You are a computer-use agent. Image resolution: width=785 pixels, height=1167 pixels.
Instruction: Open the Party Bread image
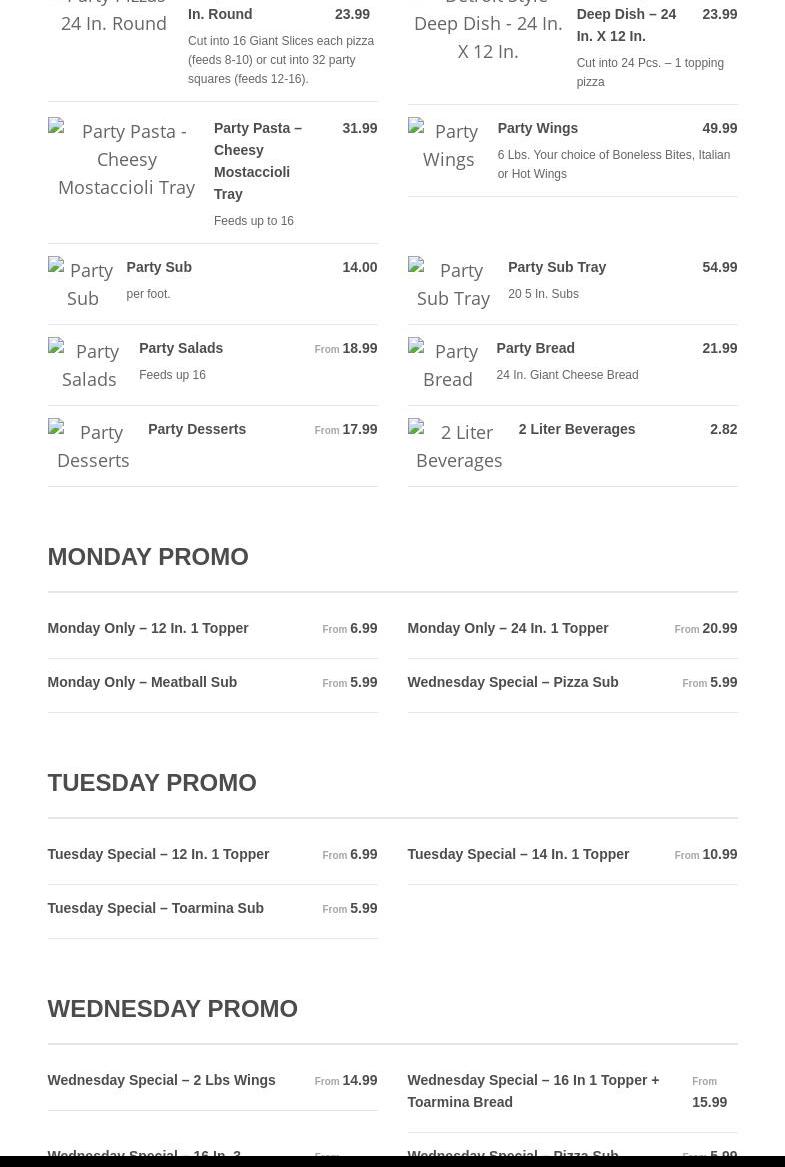pos(447,365)
